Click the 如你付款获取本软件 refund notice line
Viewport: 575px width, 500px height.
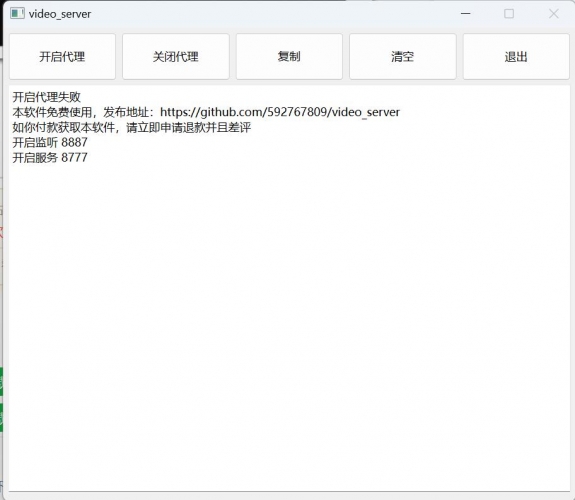tap(132, 127)
